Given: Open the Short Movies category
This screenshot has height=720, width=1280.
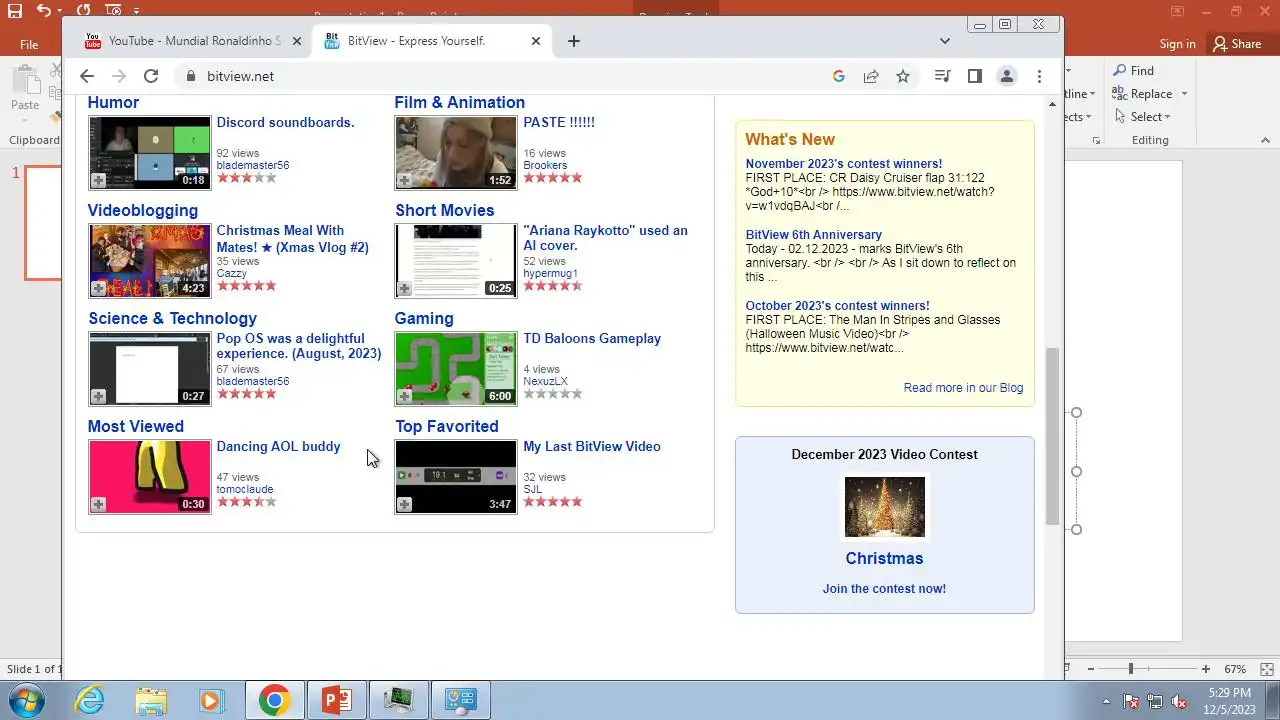Looking at the screenshot, I should (444, 210).
